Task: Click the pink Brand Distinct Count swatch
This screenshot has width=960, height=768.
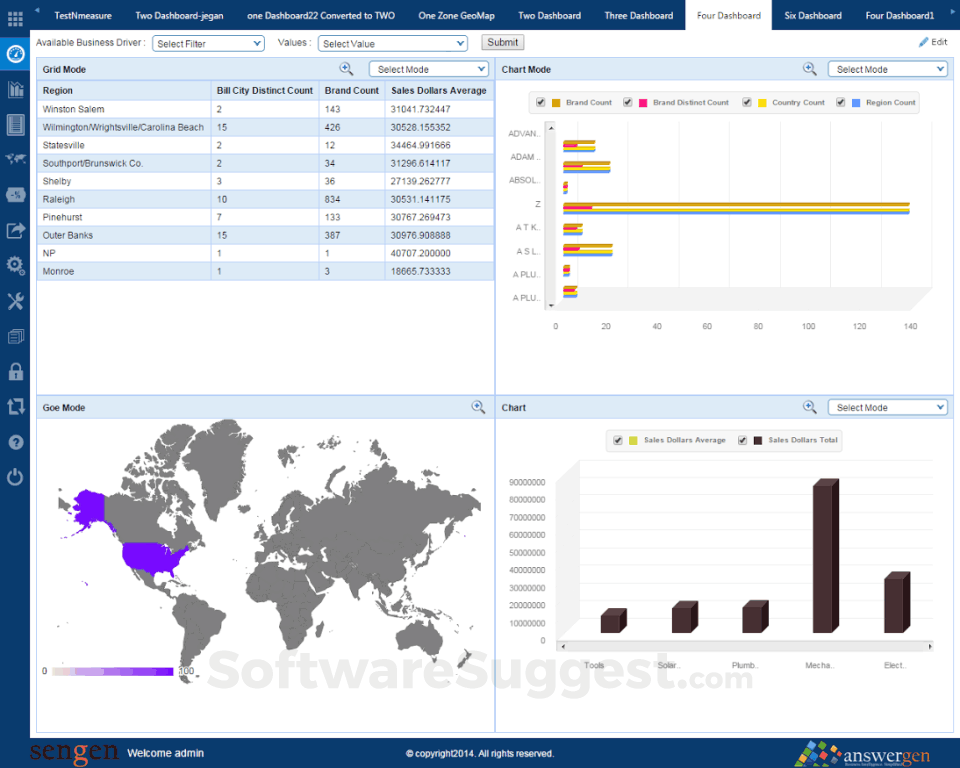Action: (x=643, y=103)
